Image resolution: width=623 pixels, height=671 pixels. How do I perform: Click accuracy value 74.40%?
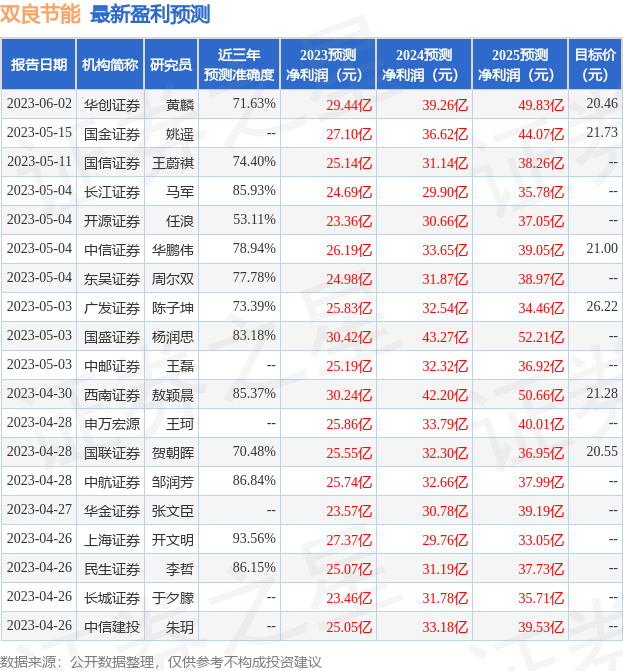(x=254, y=161)
